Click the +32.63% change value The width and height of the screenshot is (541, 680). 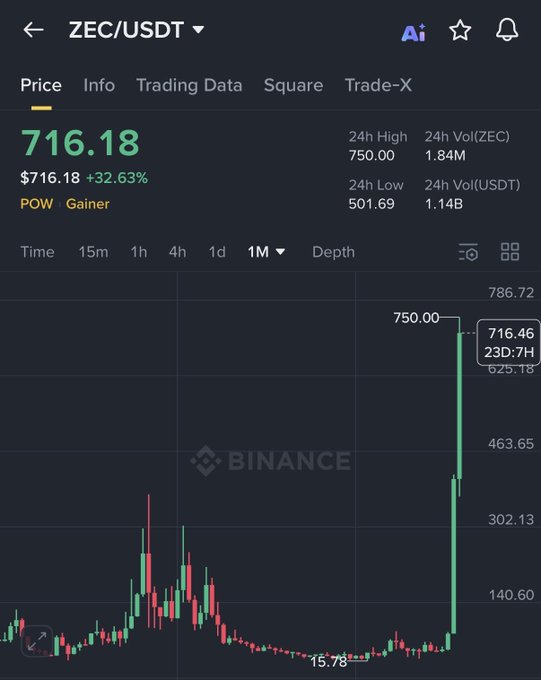117,178
